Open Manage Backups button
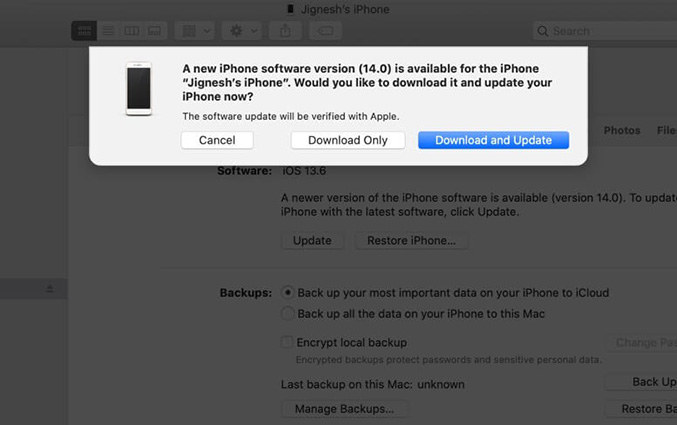 pyautogui.click(x=344, y=409)
